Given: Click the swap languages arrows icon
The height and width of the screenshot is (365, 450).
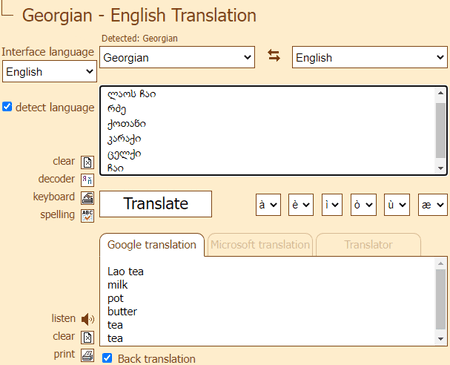Looking at the screenshot, I should [x=274, y=56].
